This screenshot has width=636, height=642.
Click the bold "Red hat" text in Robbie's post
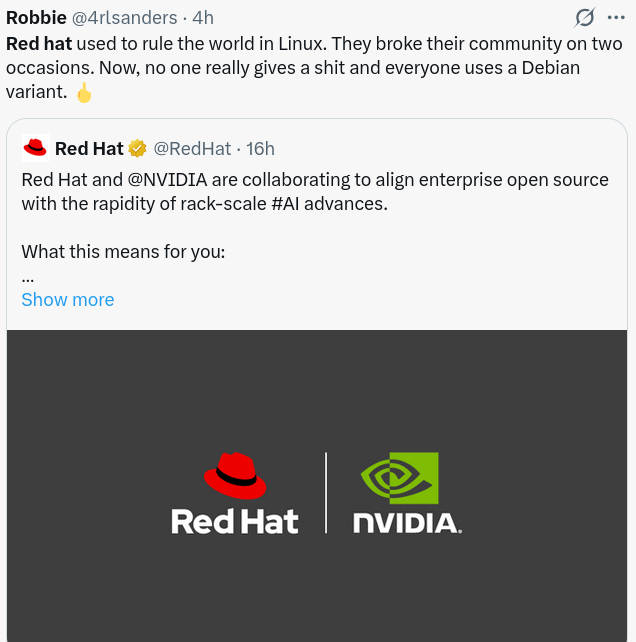39,44
